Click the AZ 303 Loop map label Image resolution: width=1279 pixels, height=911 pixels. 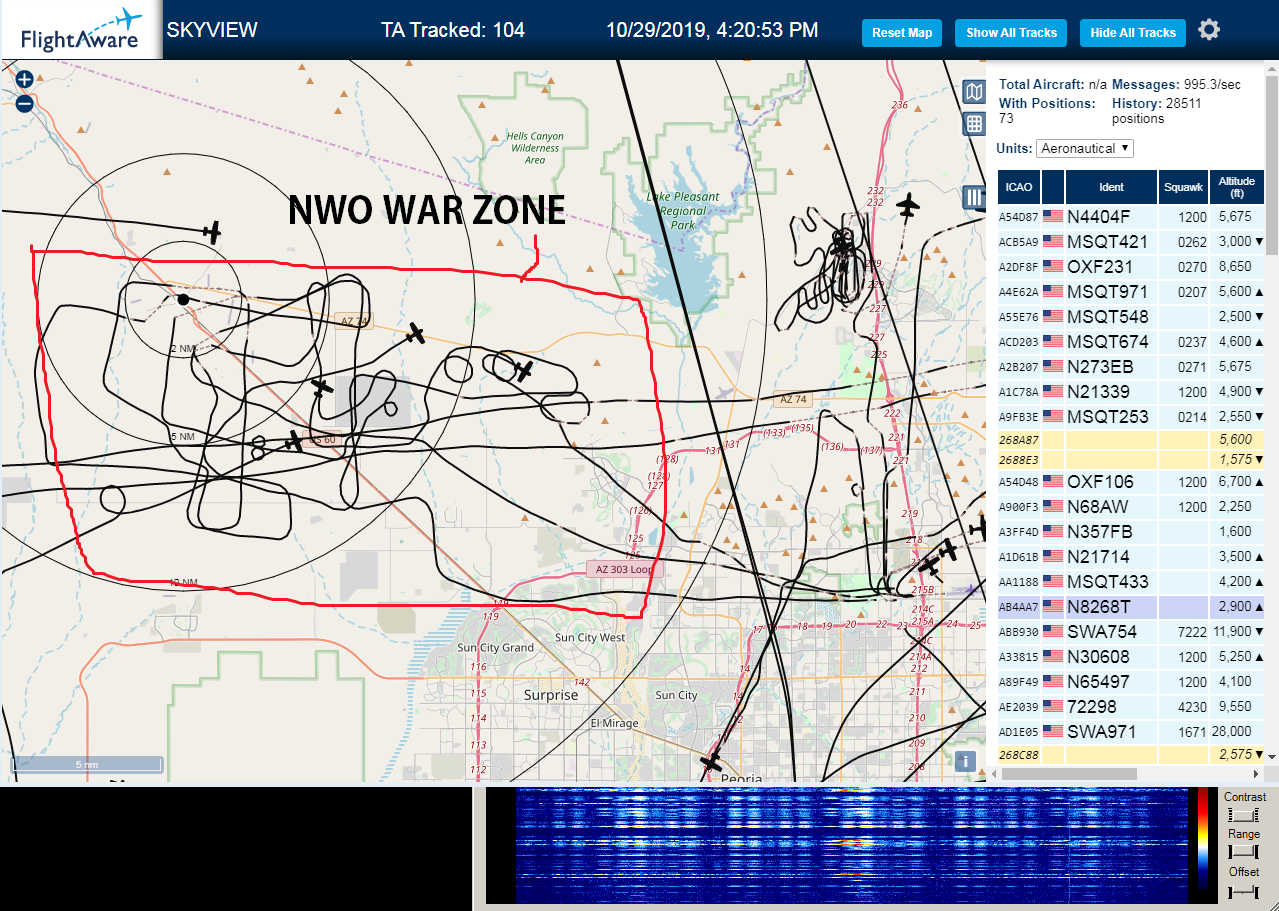(x=624, y=568)
